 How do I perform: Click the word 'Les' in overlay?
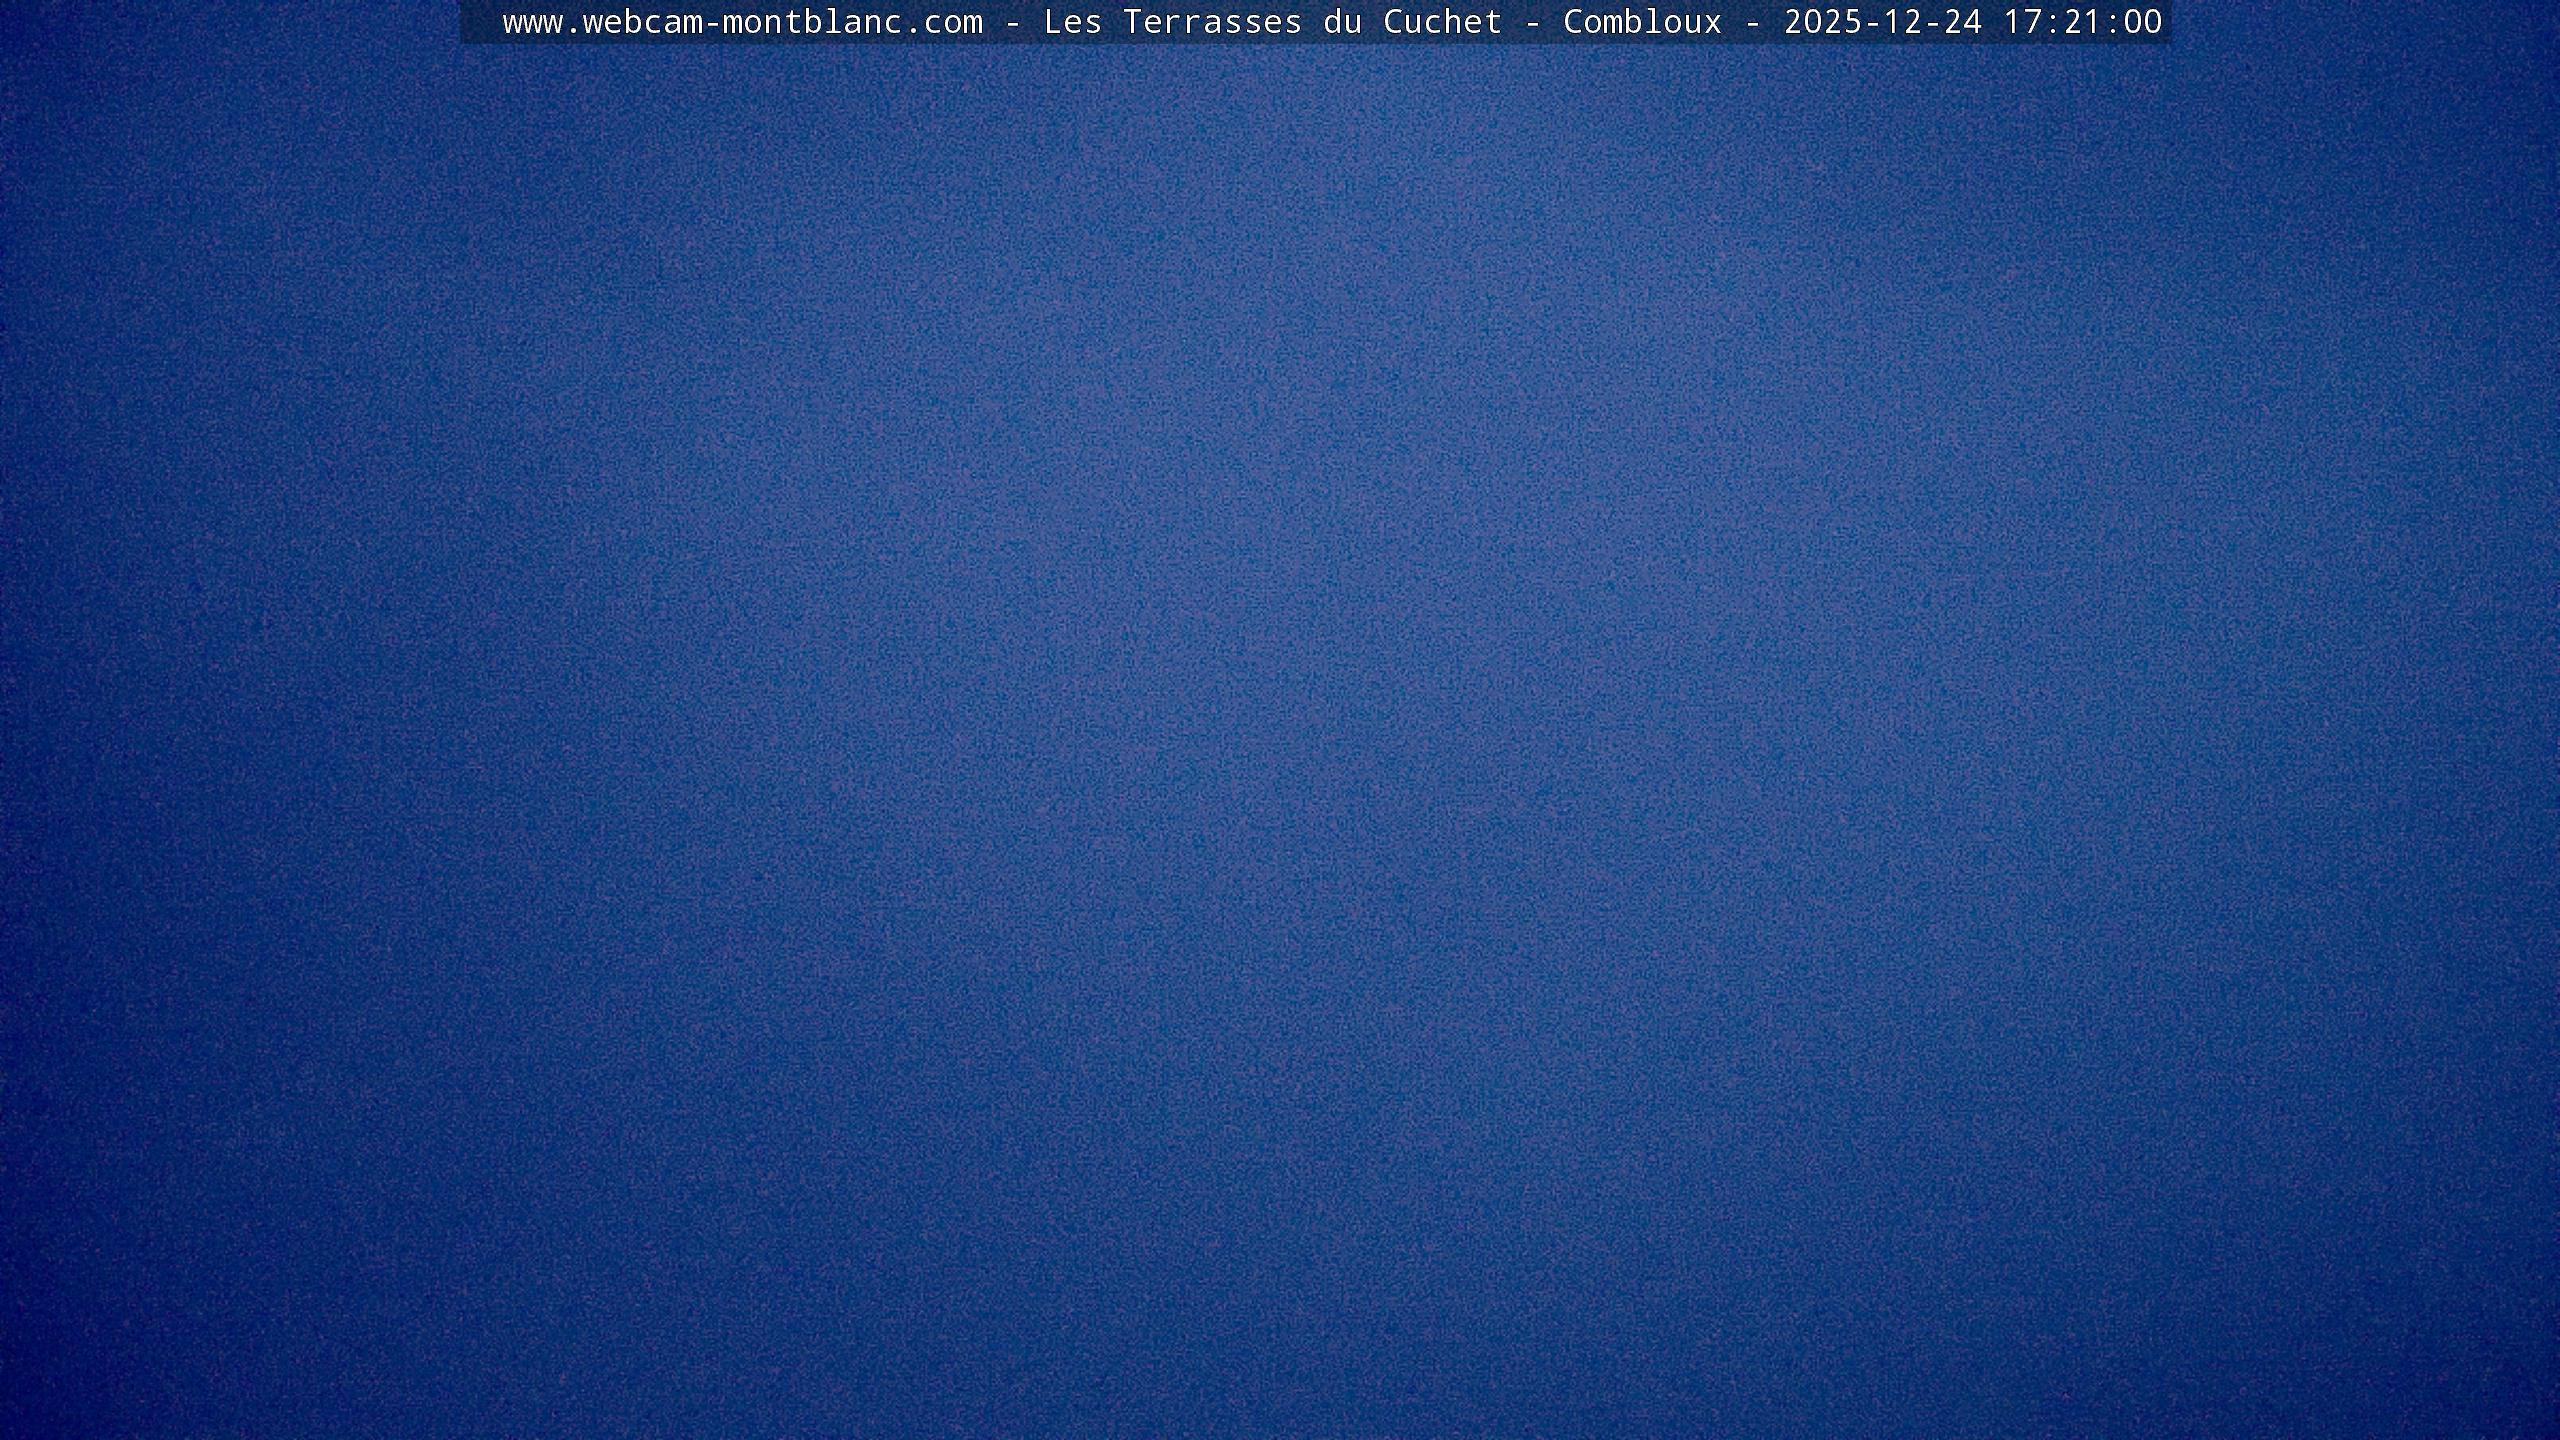pos(1072,22)
